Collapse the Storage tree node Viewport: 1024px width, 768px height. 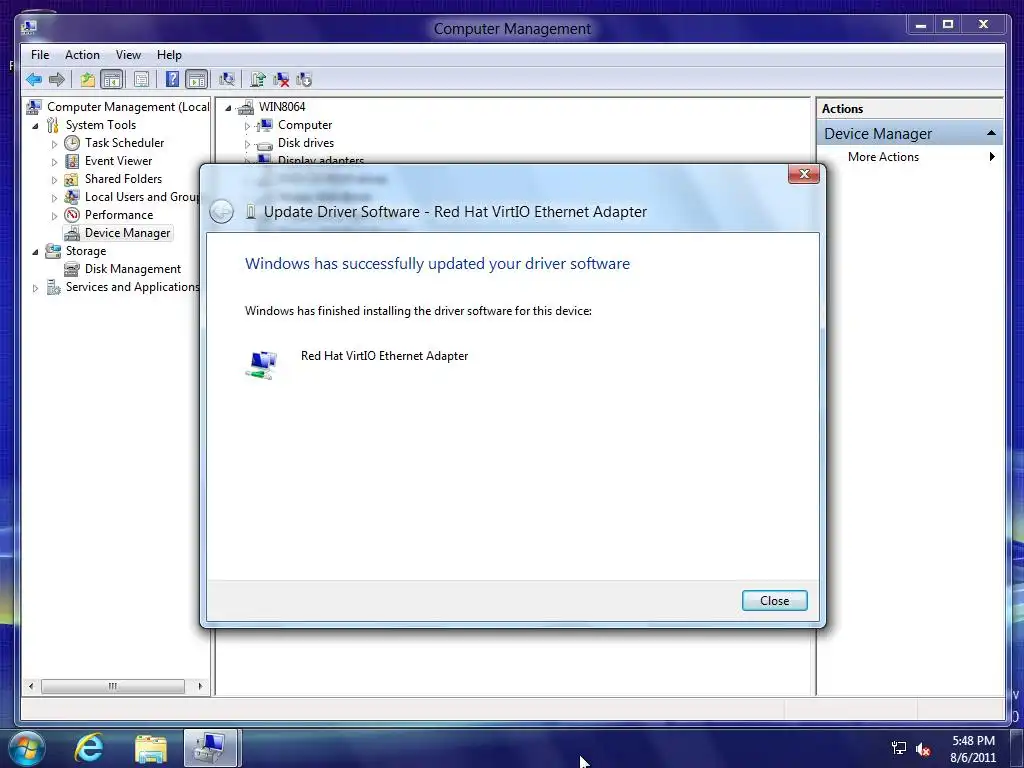35,251
